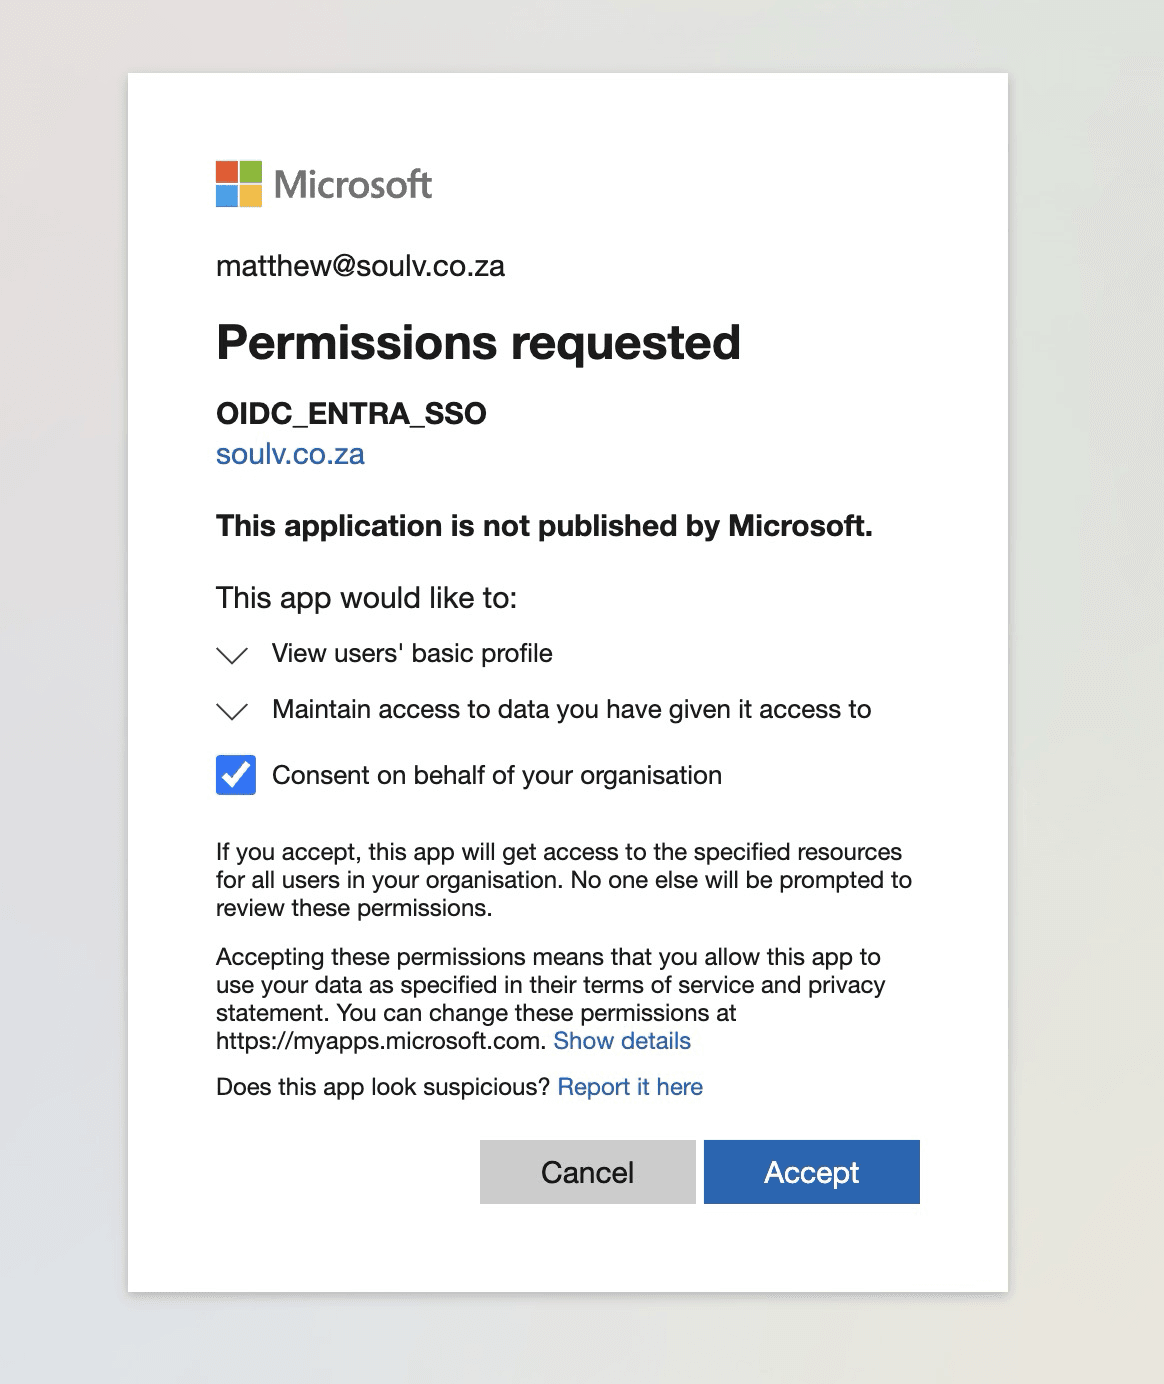Click the OIDC_ENTRA_SSO app name
Viewport: 1164px width, 1384px height.
click(351, 413)
